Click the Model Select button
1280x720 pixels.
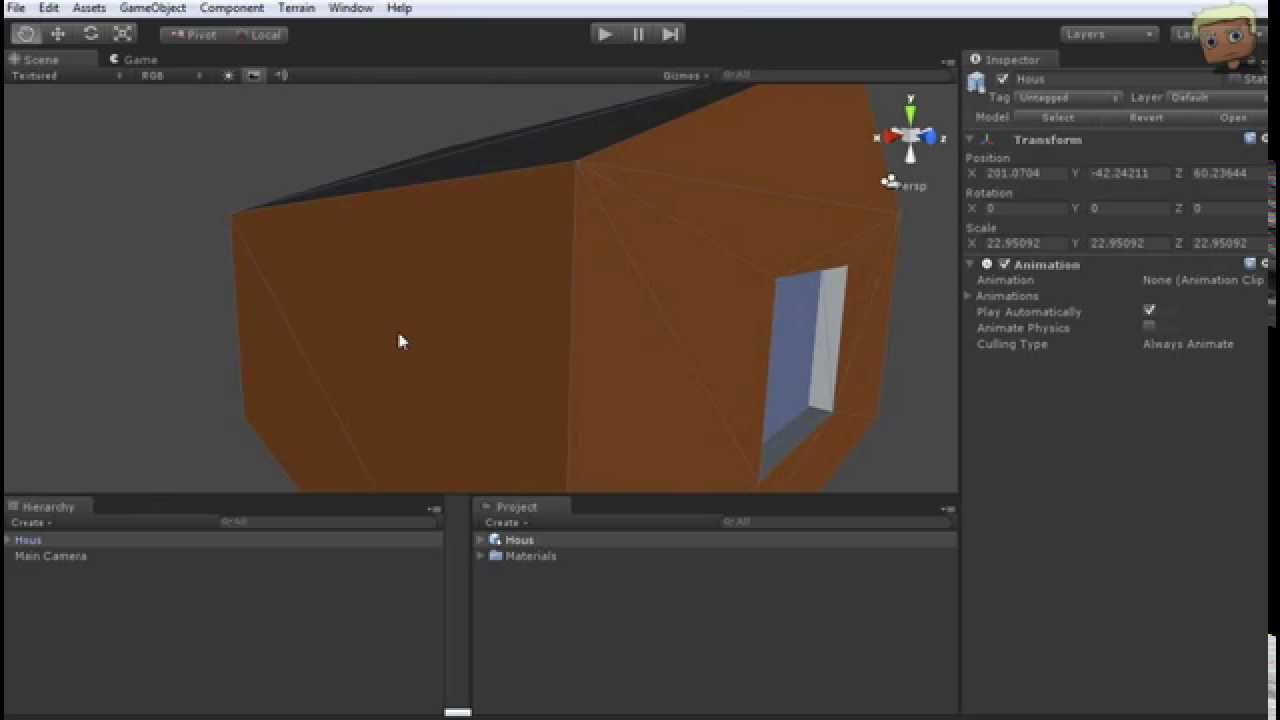point(1057,117)
